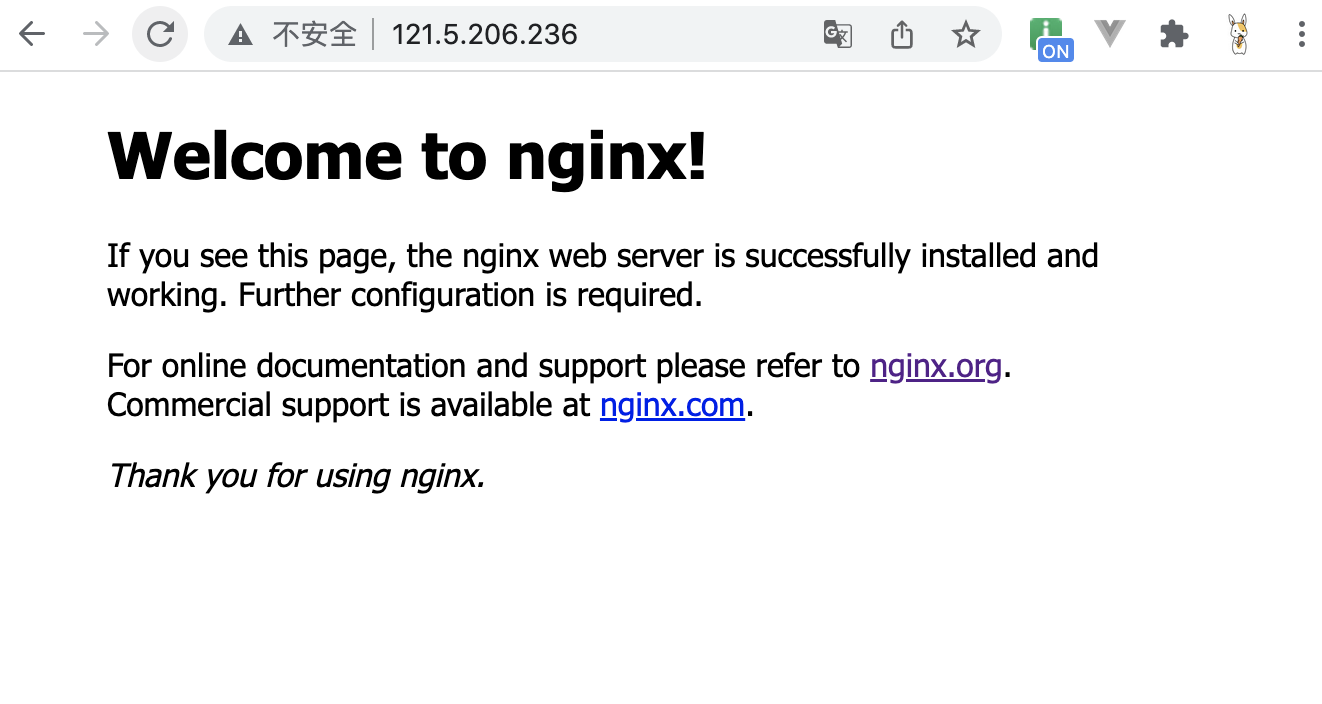Reload the current page
1322x704 pixels.
pyautogui.click(x=160, y=35)
